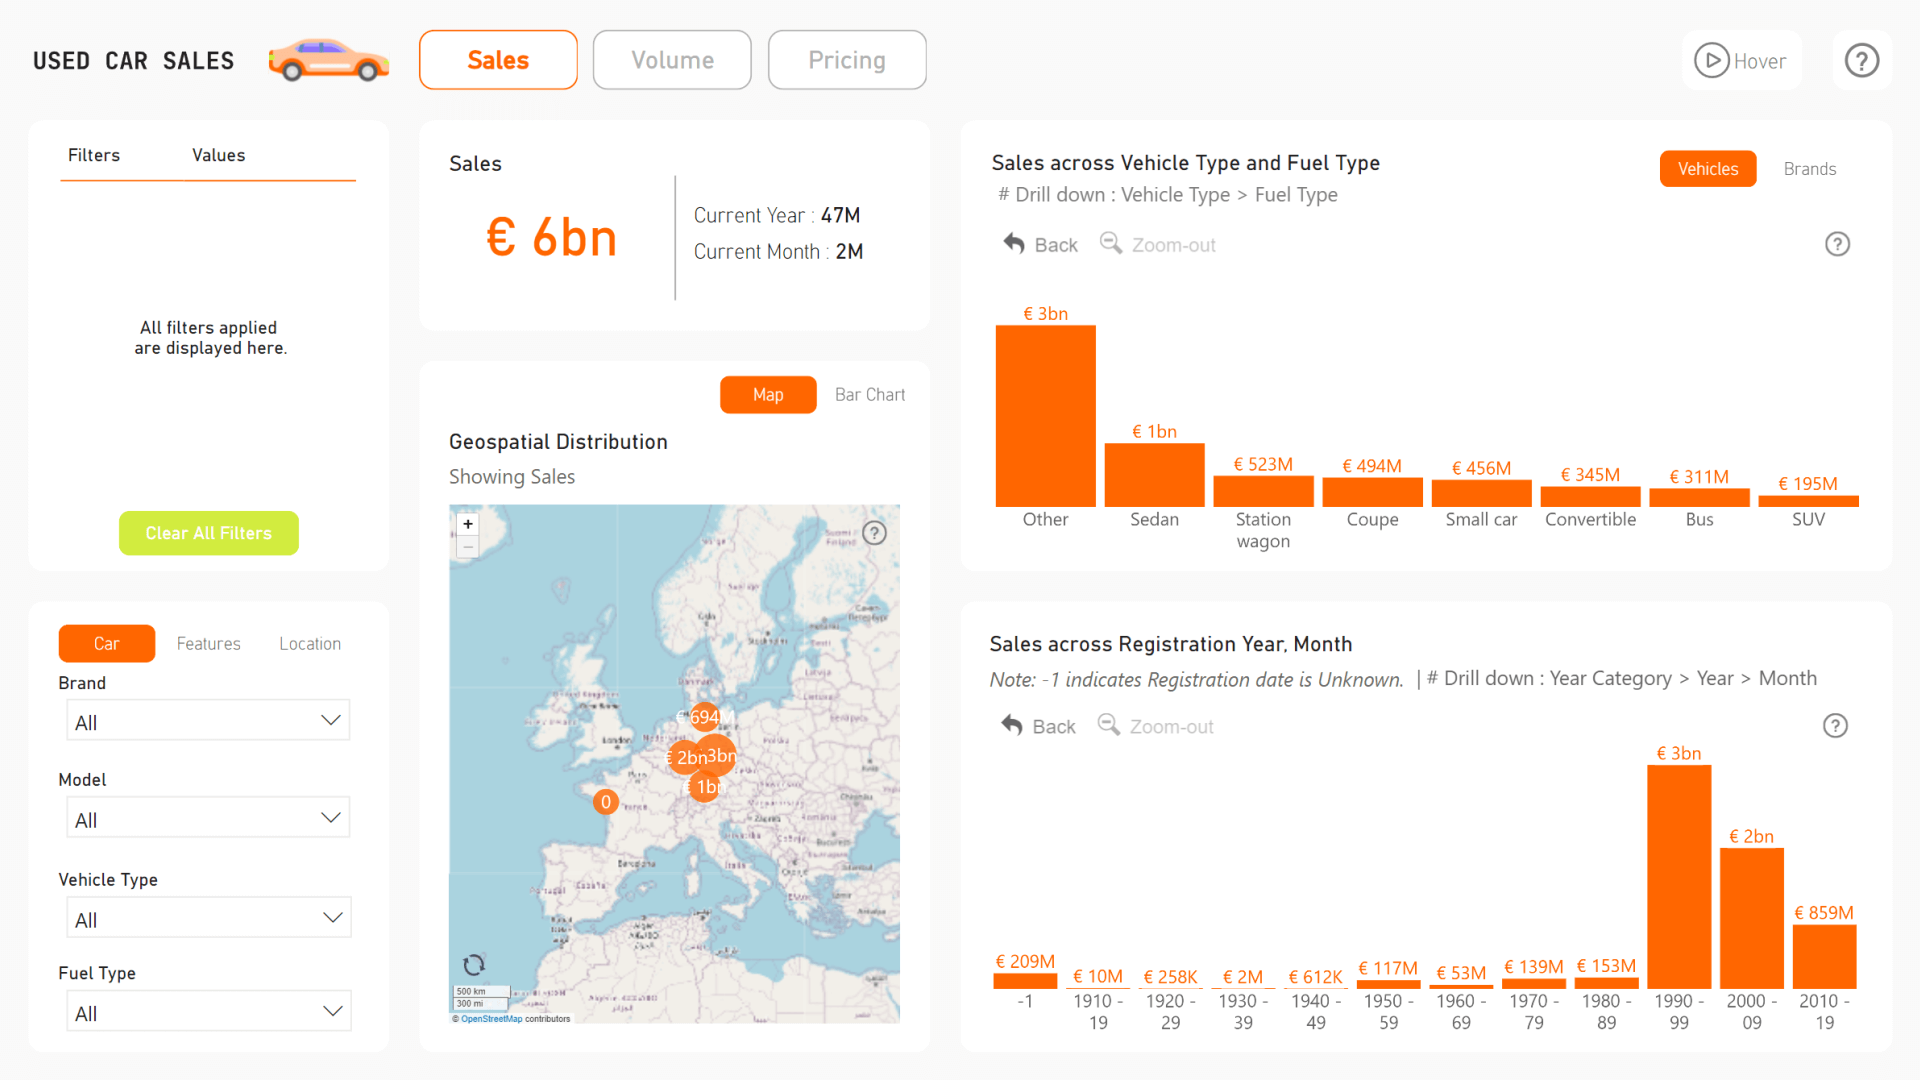The height and width of the screenshot is (1080, 1920).
Task: Switch to the Values tab
Action: click(218, 155)
